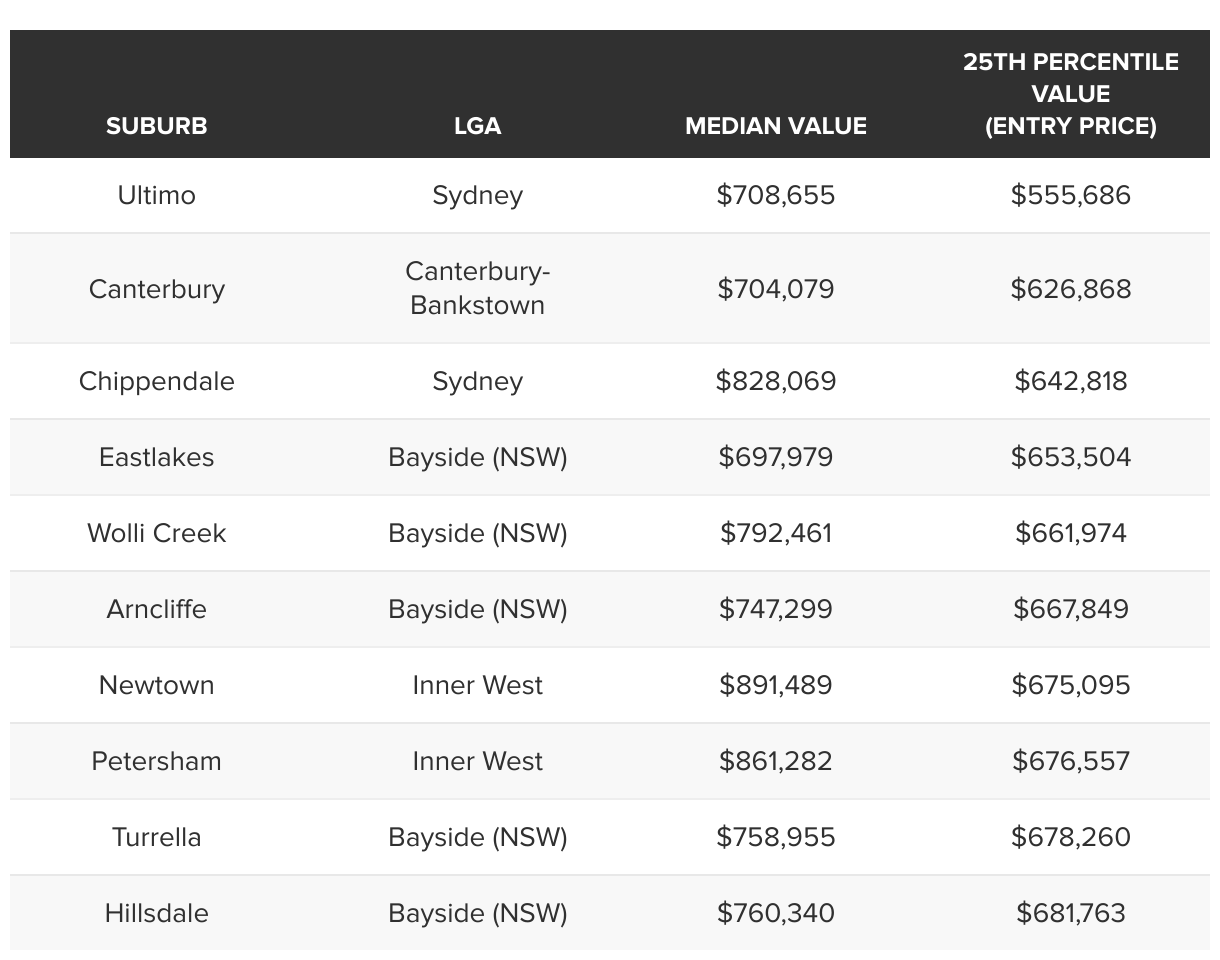Click the Hillsdale suburb name
Image resolution: width=1220 pixels, height=960 pixels.
tap(157, 913)
